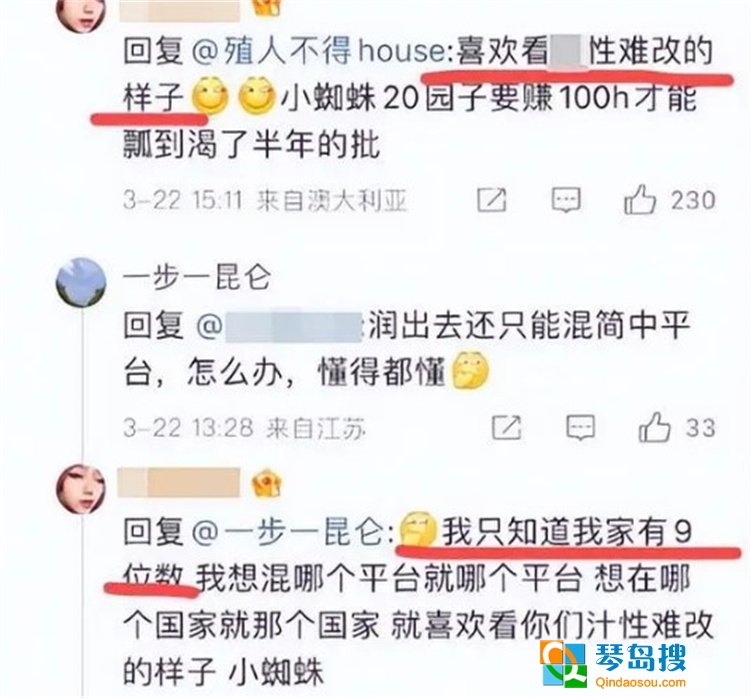750x698 pixels.
Task: Open comment box on the 来自江苏 reply
Action: tap(581, 427)
